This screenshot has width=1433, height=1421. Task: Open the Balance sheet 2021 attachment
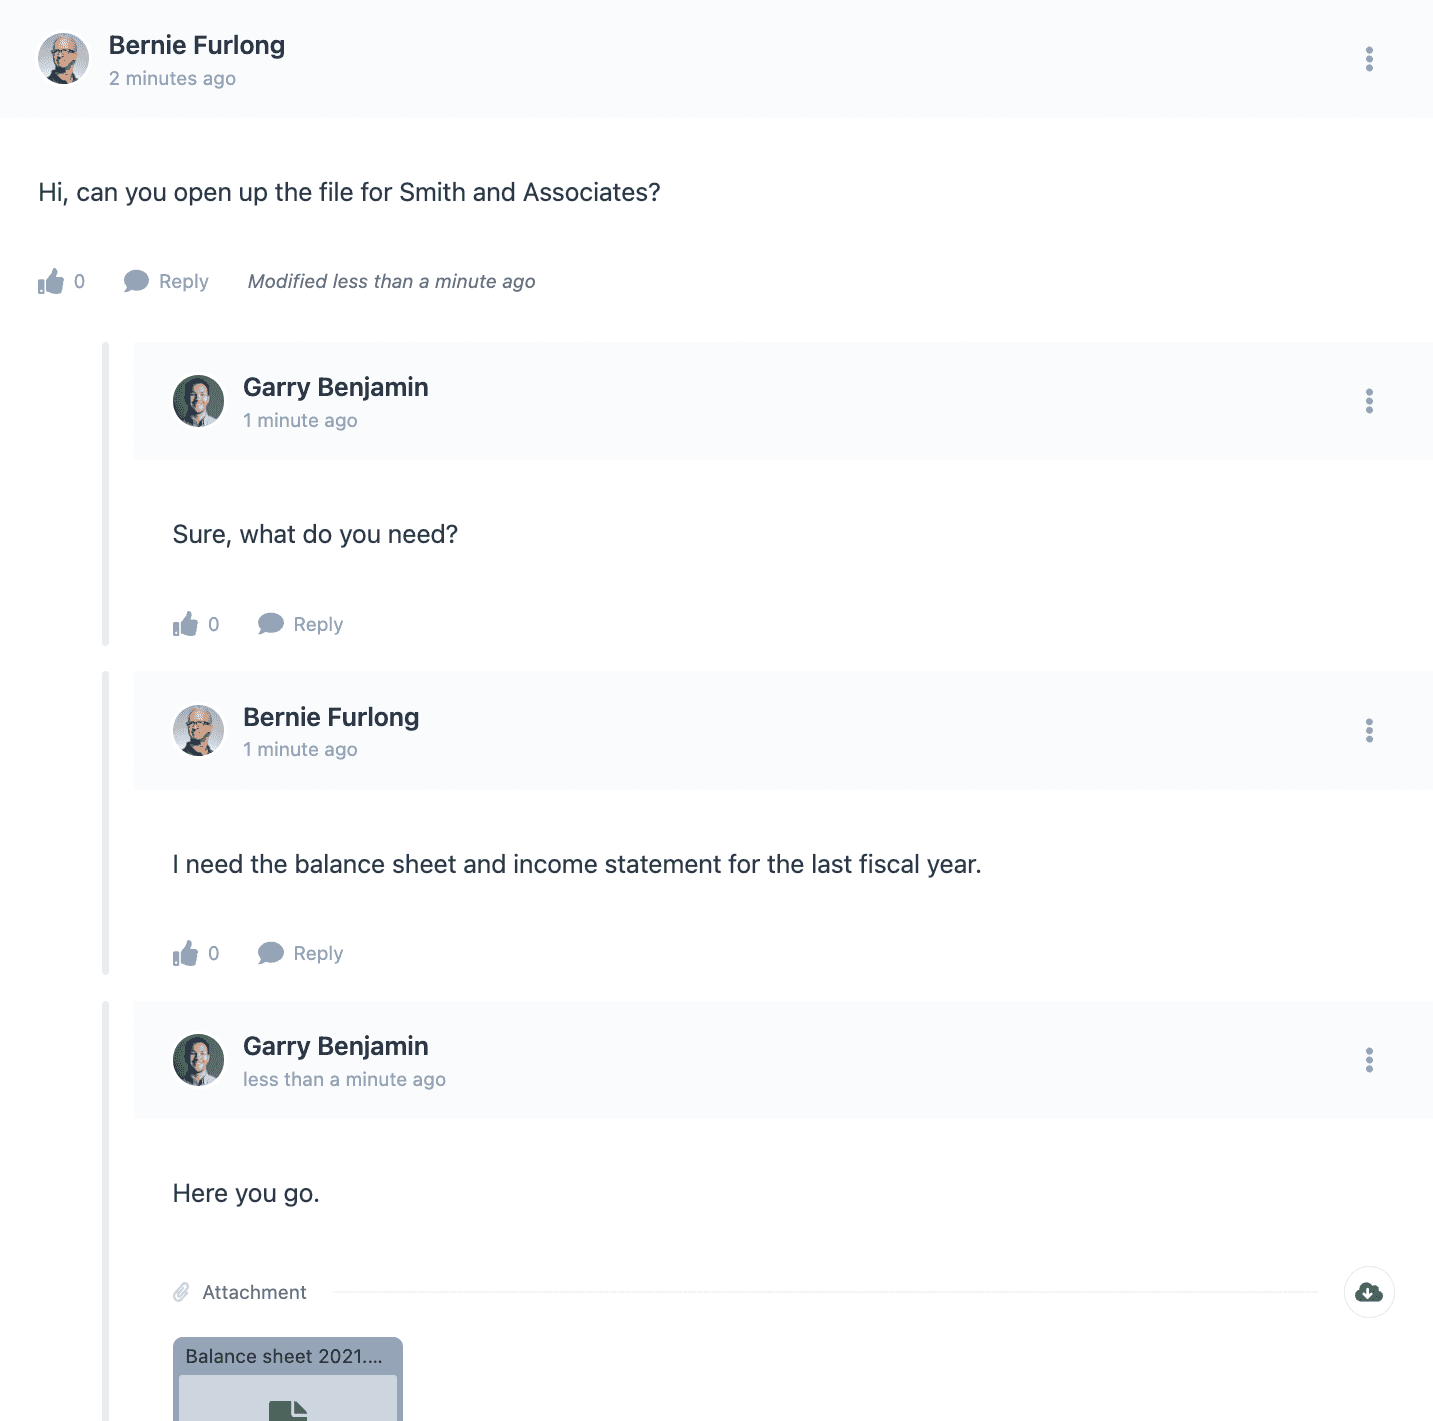(x=288, y=1379)
